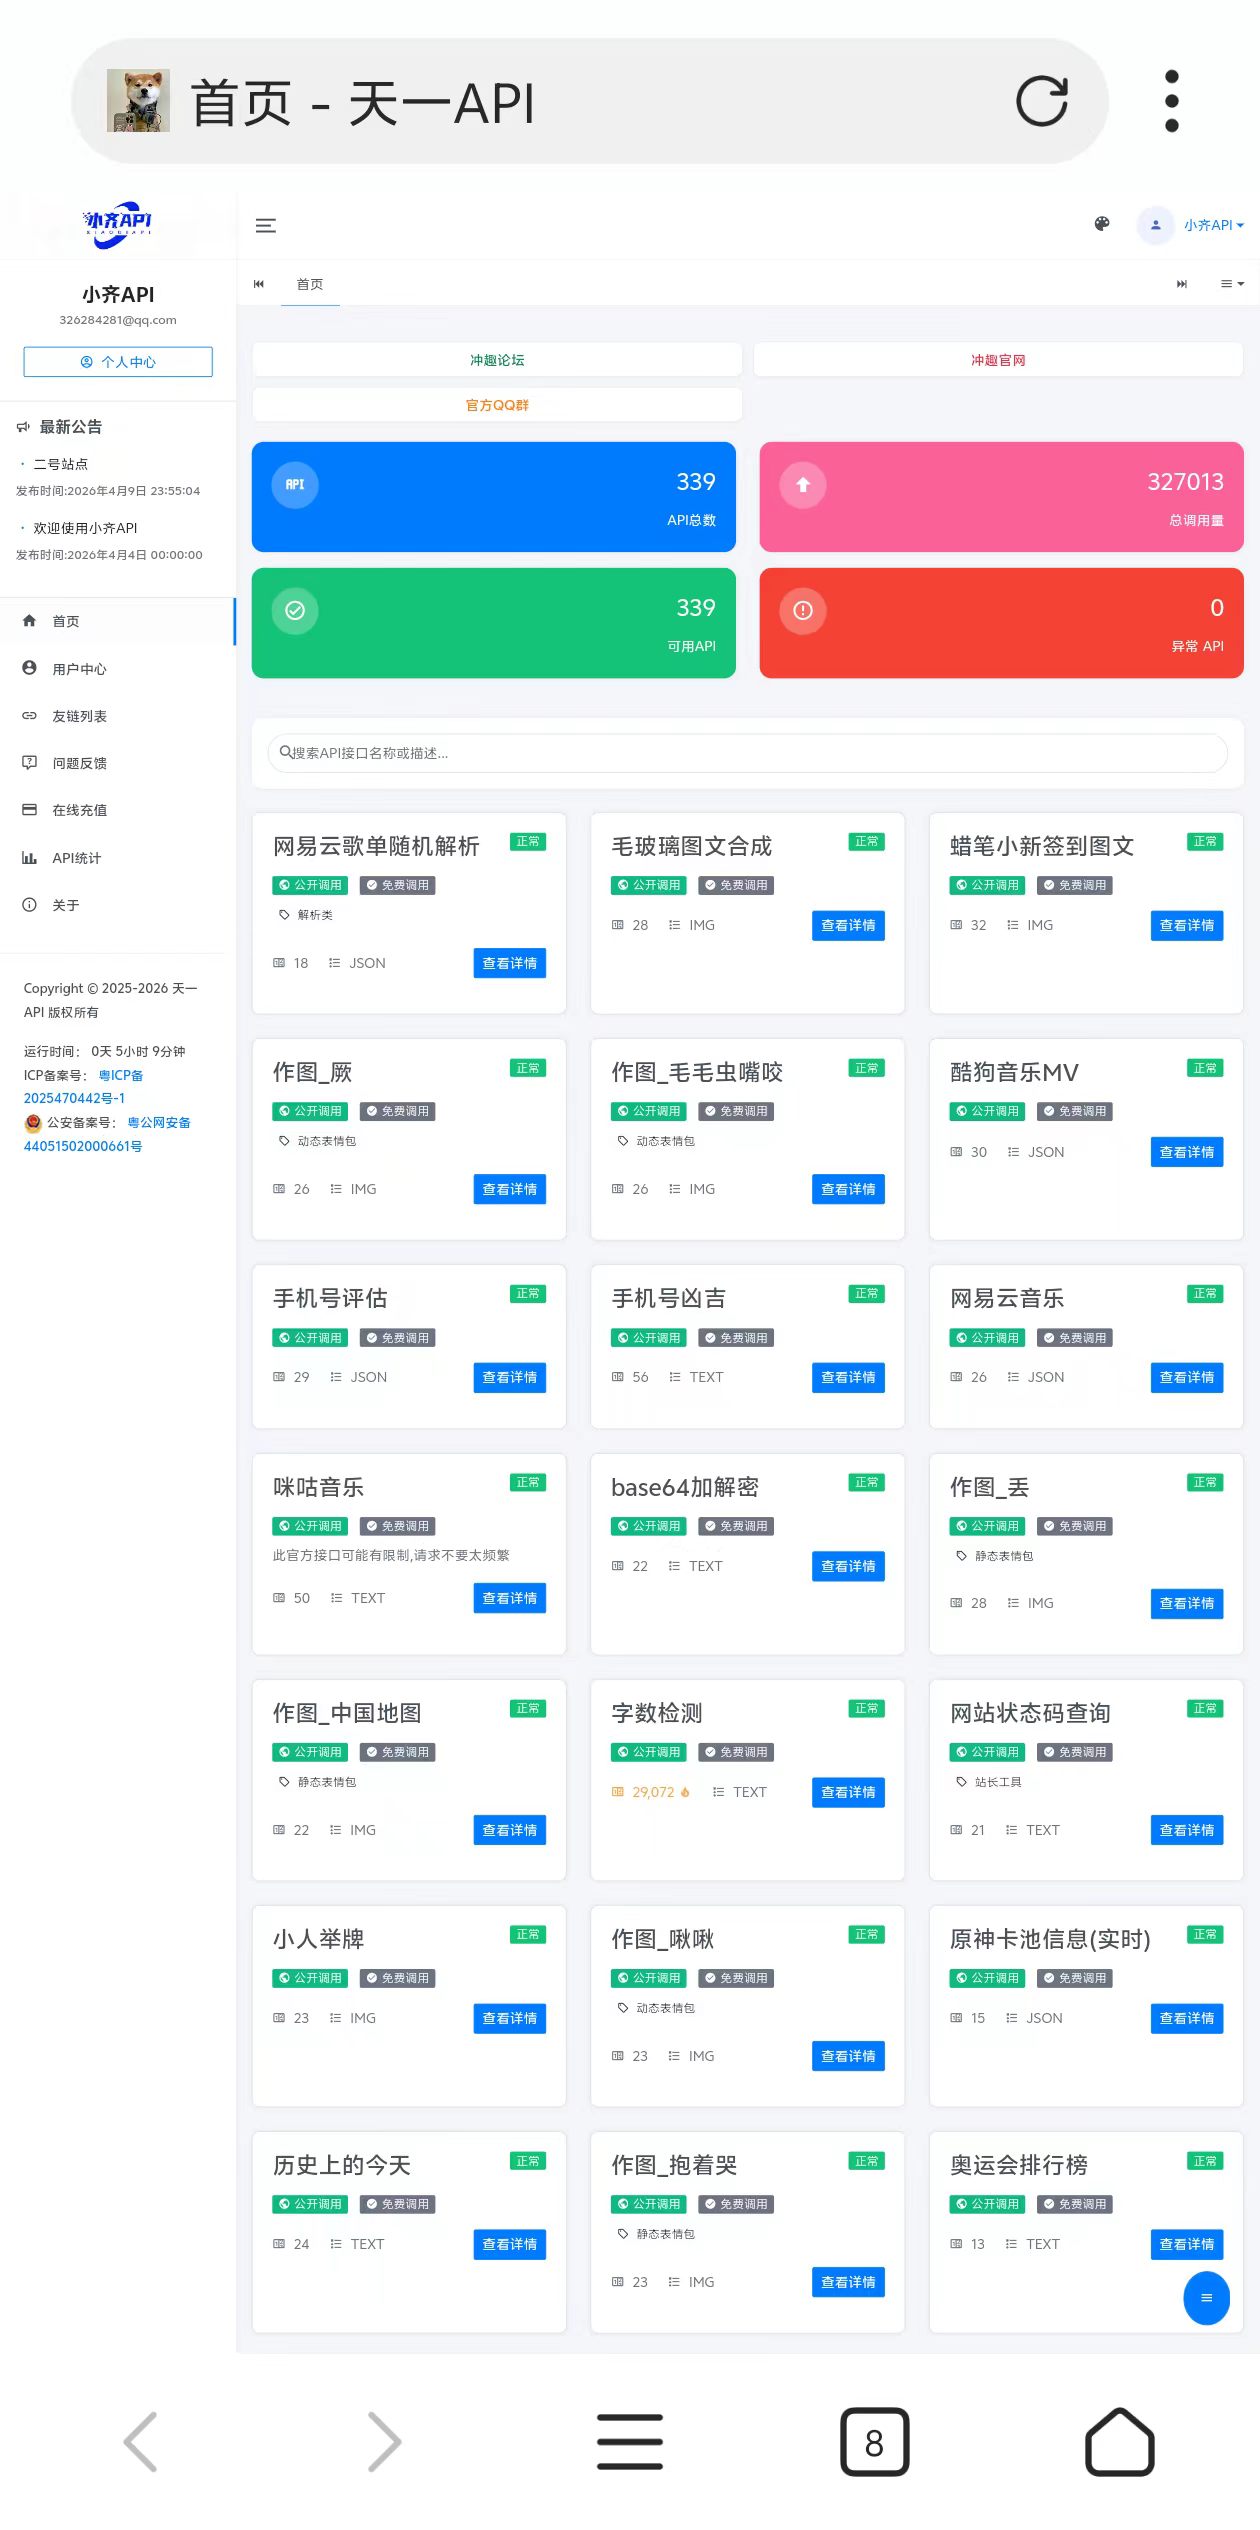1260x2530 pixels.
Task: Click the 个人中心 button
Action: (118, 362)
